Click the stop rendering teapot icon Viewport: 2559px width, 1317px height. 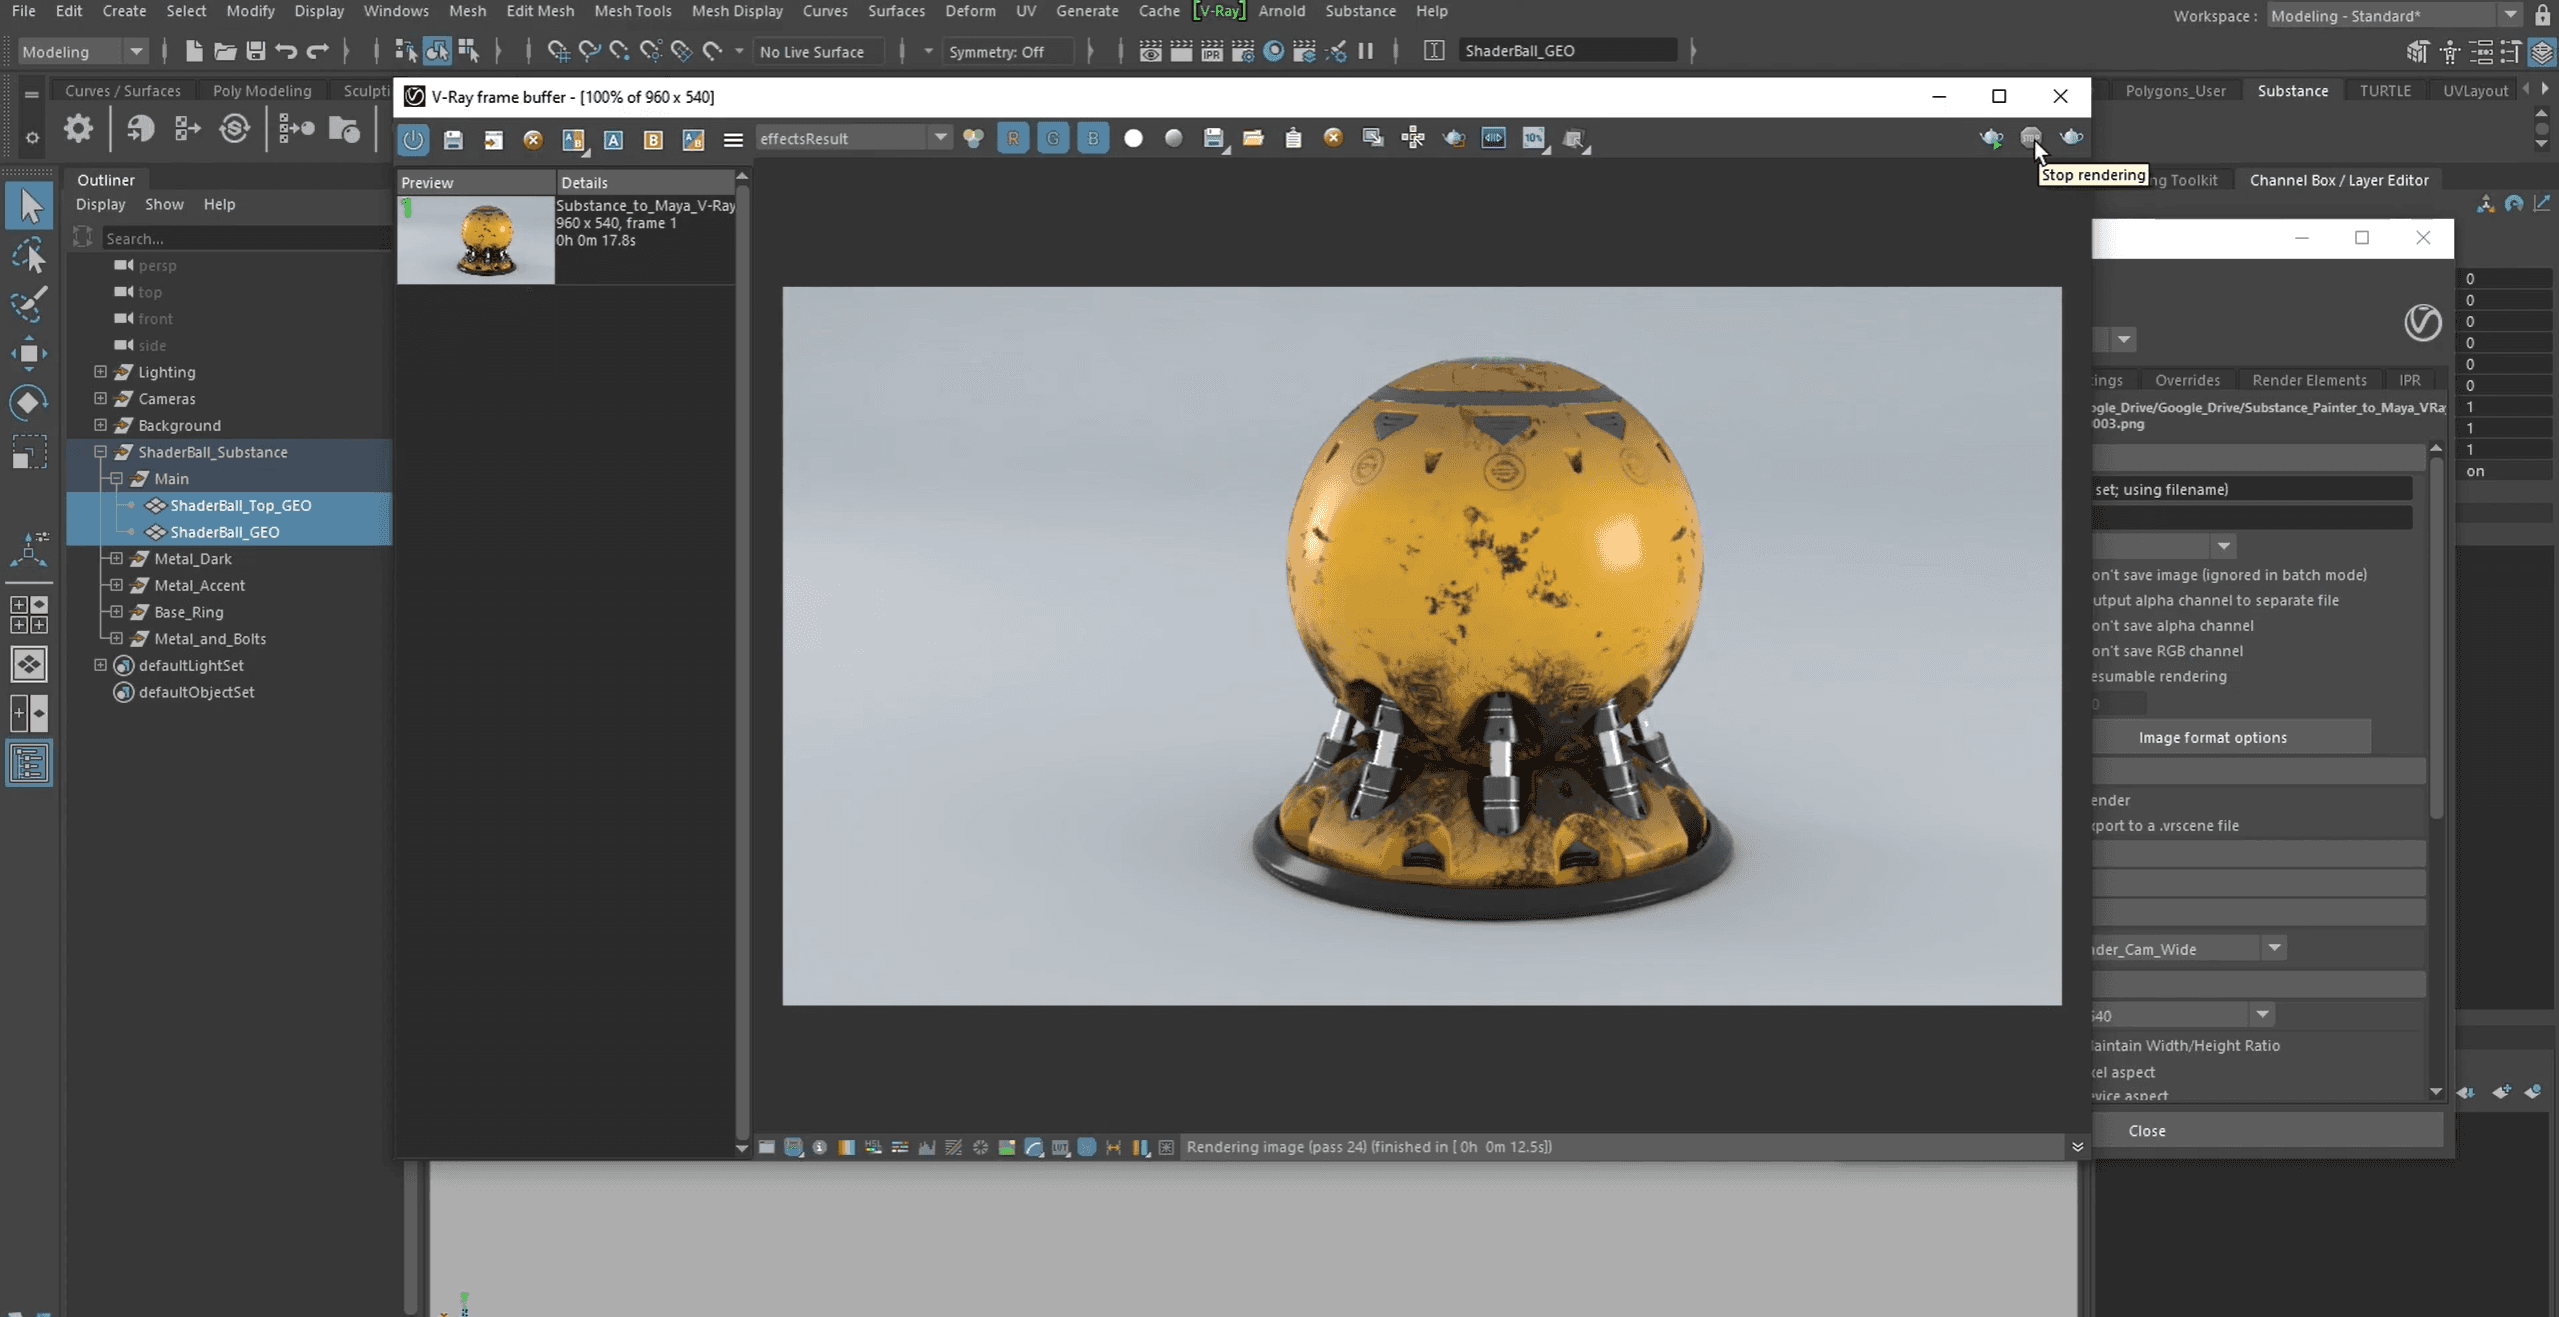tap(2031, 138)
